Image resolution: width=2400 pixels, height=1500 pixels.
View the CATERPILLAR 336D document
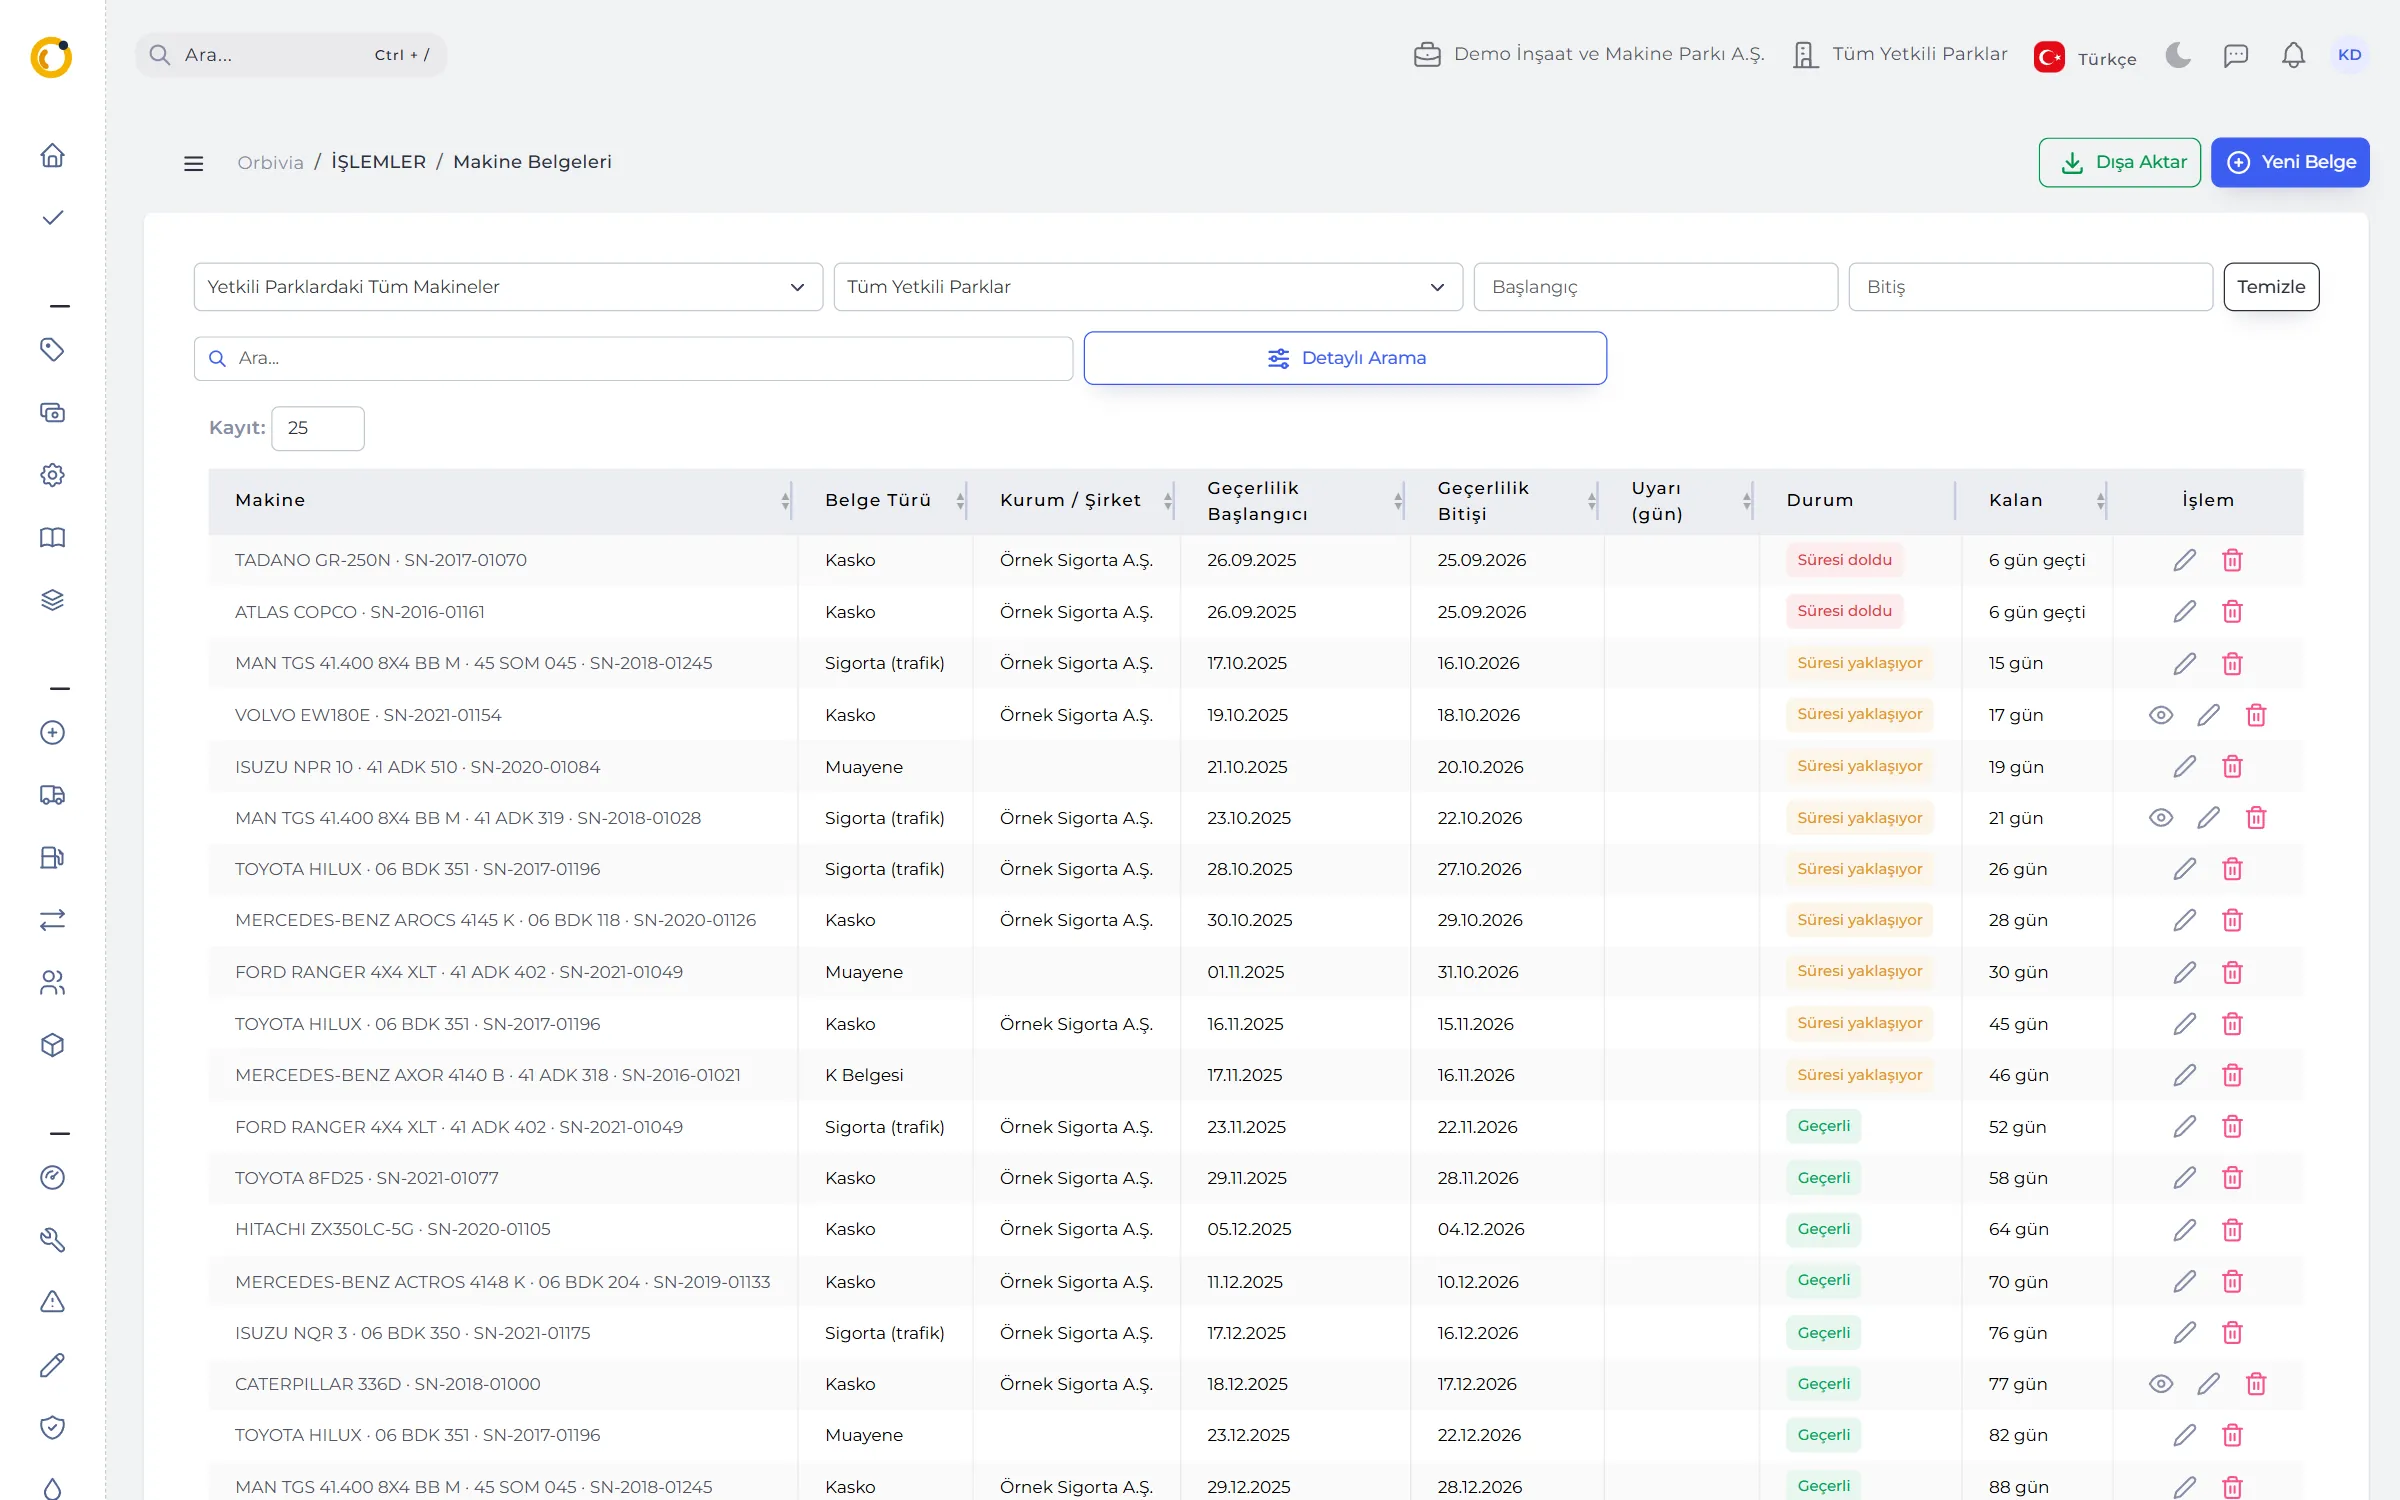point(2160,1383)
